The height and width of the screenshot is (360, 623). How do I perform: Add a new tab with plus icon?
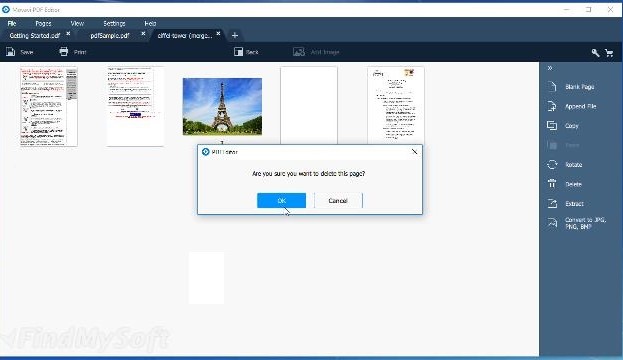pyautogui.click(x=235, y=35)
